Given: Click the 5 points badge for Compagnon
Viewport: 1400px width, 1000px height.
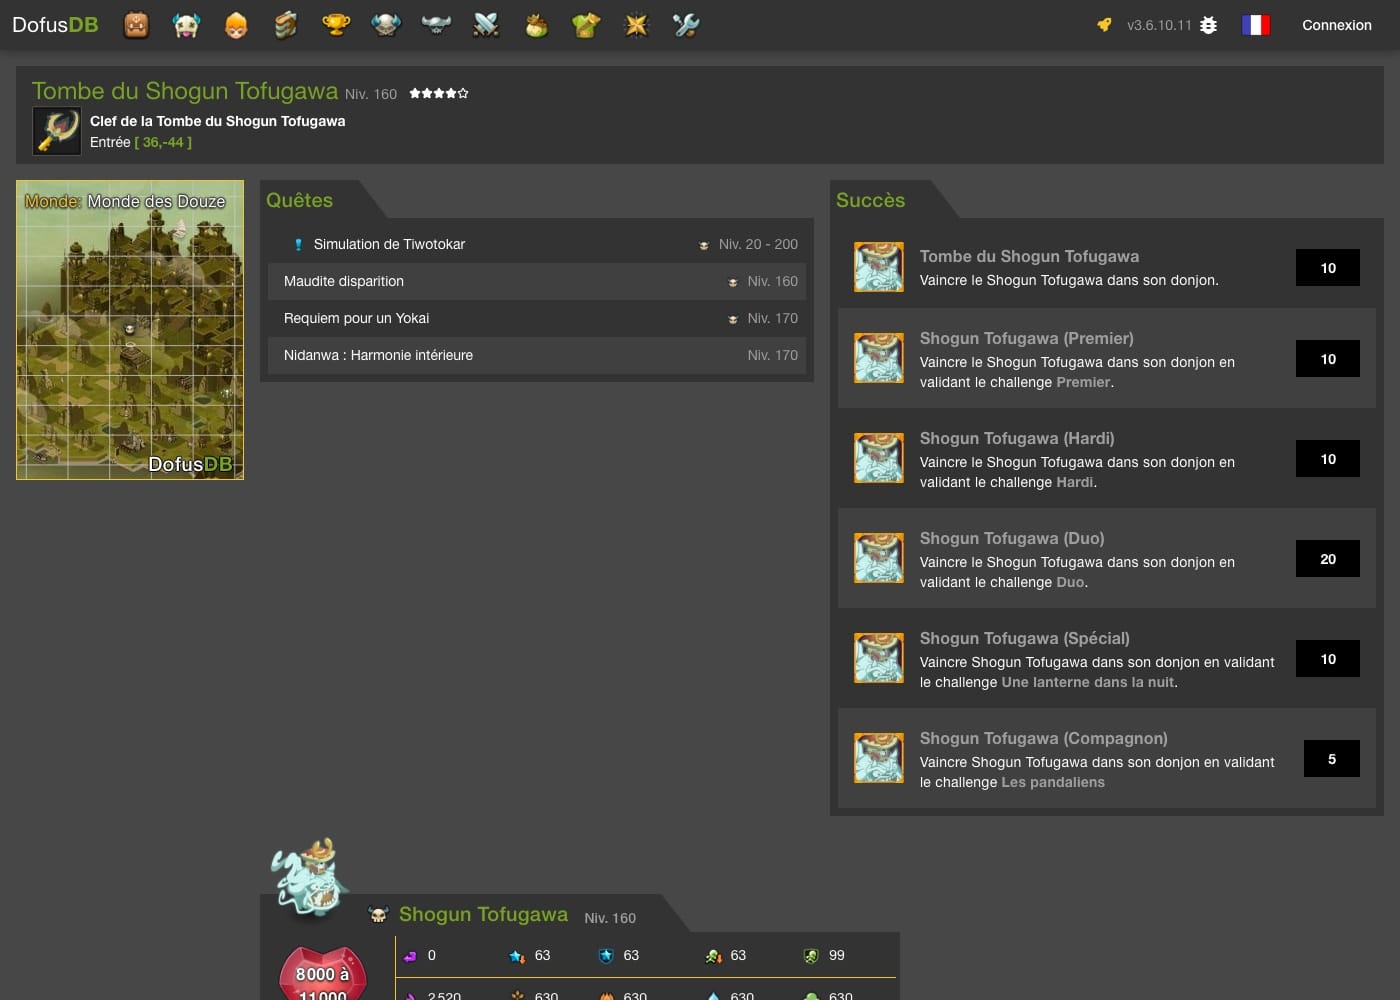Looking at the screenshot, I should click(x=1332, y=759).
